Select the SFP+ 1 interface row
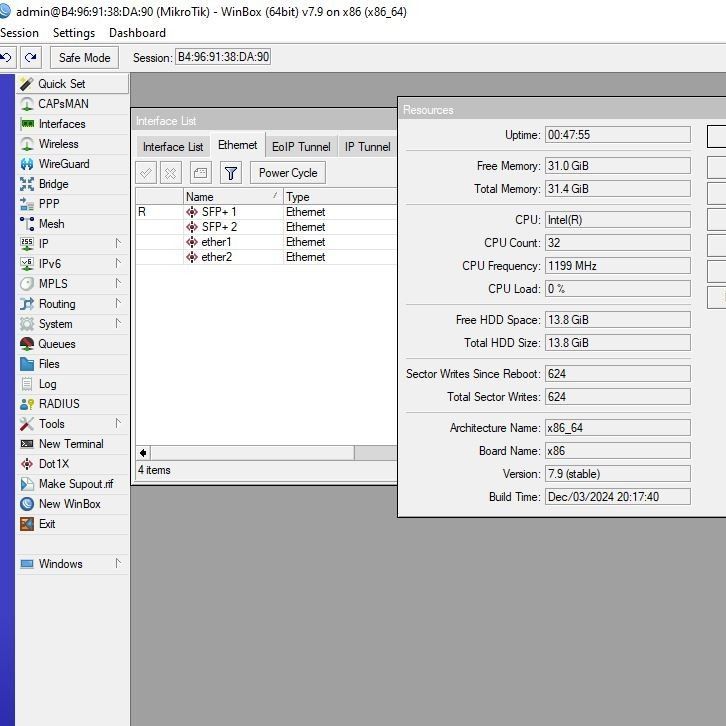 click(x=218, y=212)
